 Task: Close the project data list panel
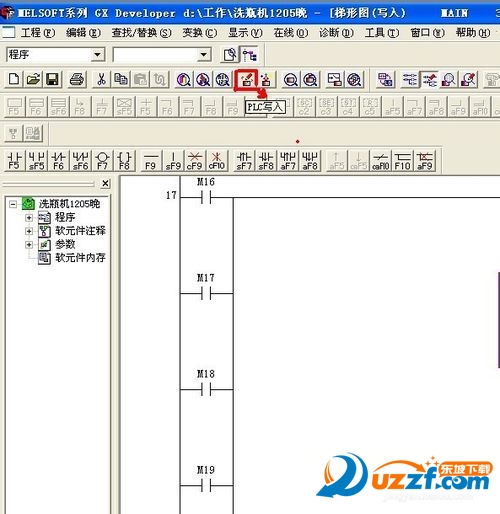(105, 183)
